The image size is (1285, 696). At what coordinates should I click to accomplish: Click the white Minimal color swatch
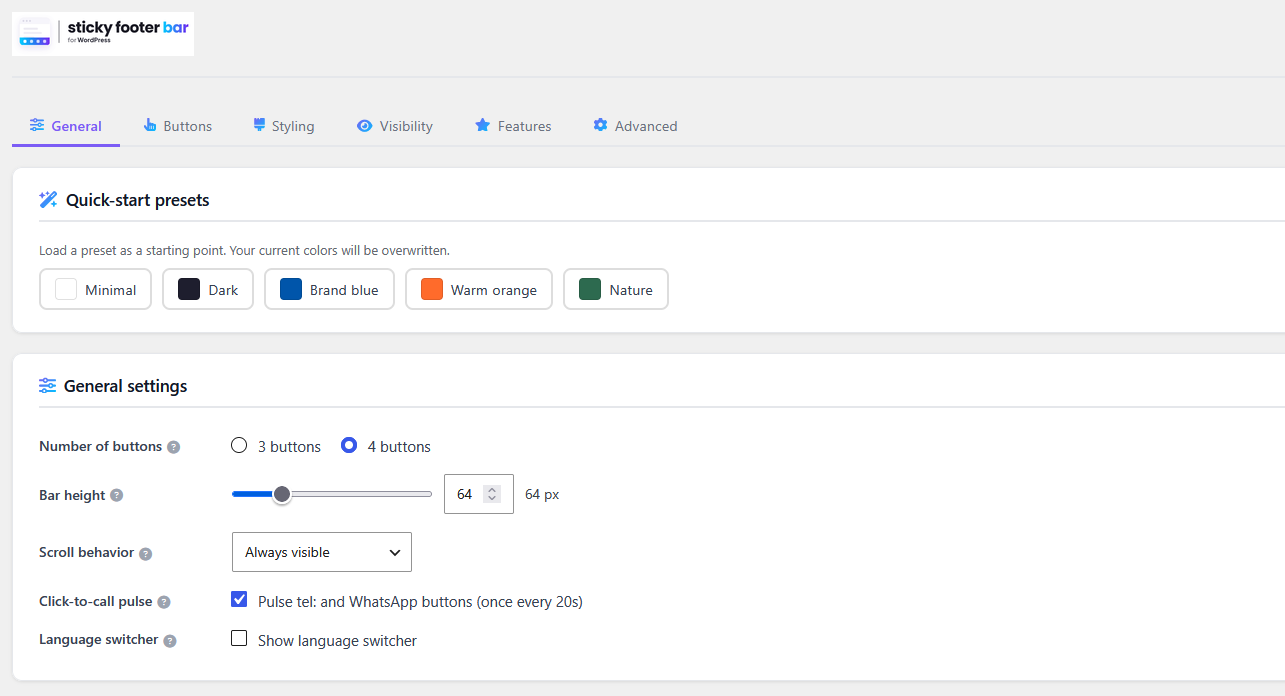point(66,289)
